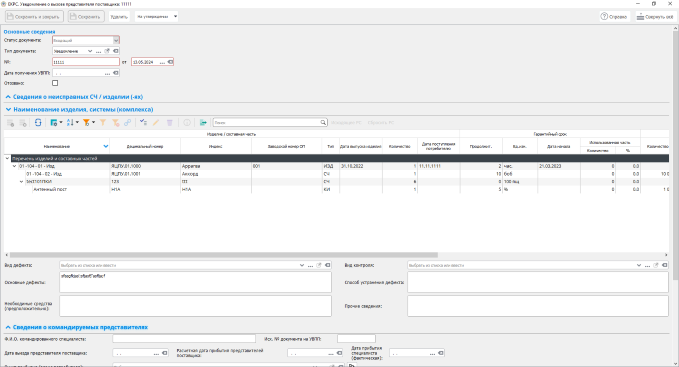The height and width of the screenshot is (367, 679).
Task: Open the Статус документа dropdown
Action: click(116, 40)
